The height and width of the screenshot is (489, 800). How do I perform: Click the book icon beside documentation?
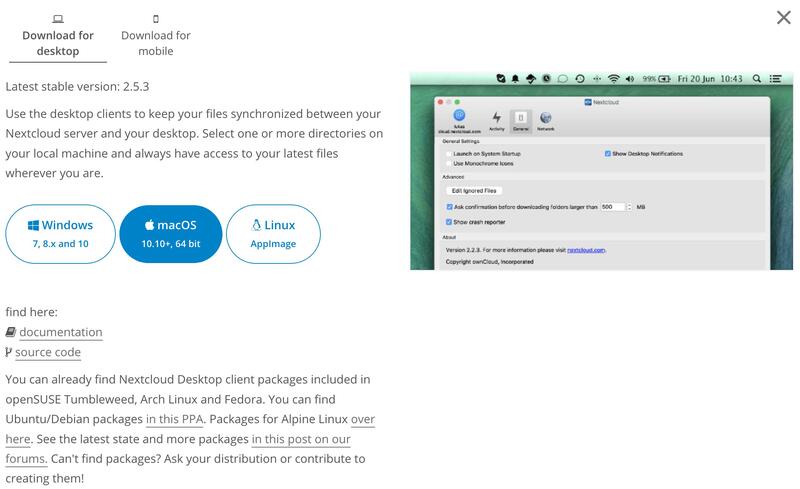coord(11,332)
